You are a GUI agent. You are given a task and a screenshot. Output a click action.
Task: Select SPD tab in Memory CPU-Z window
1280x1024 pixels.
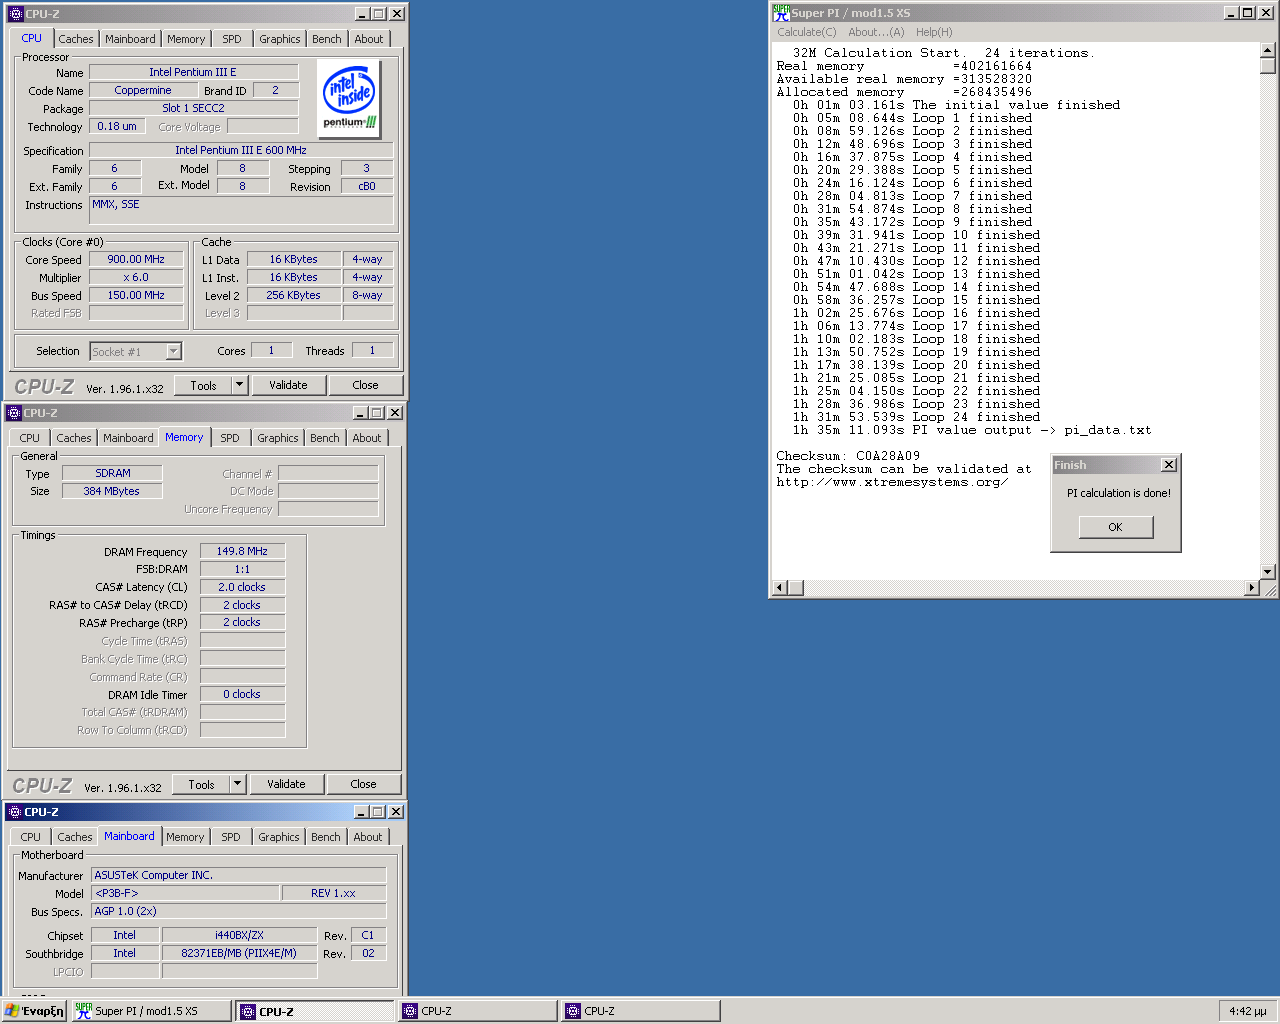coord(230,438)
